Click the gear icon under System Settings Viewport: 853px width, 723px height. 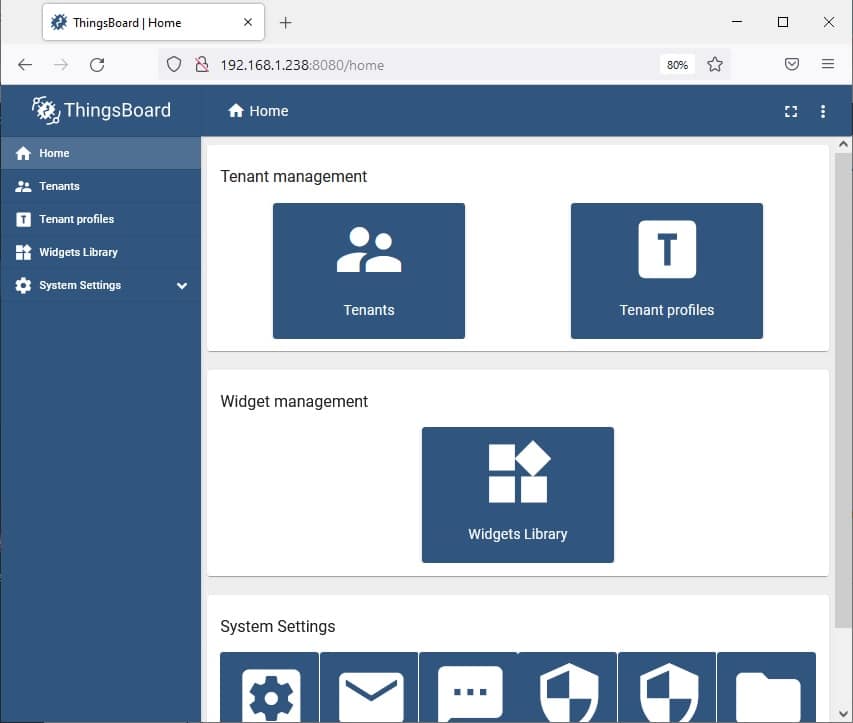point(268,693)
